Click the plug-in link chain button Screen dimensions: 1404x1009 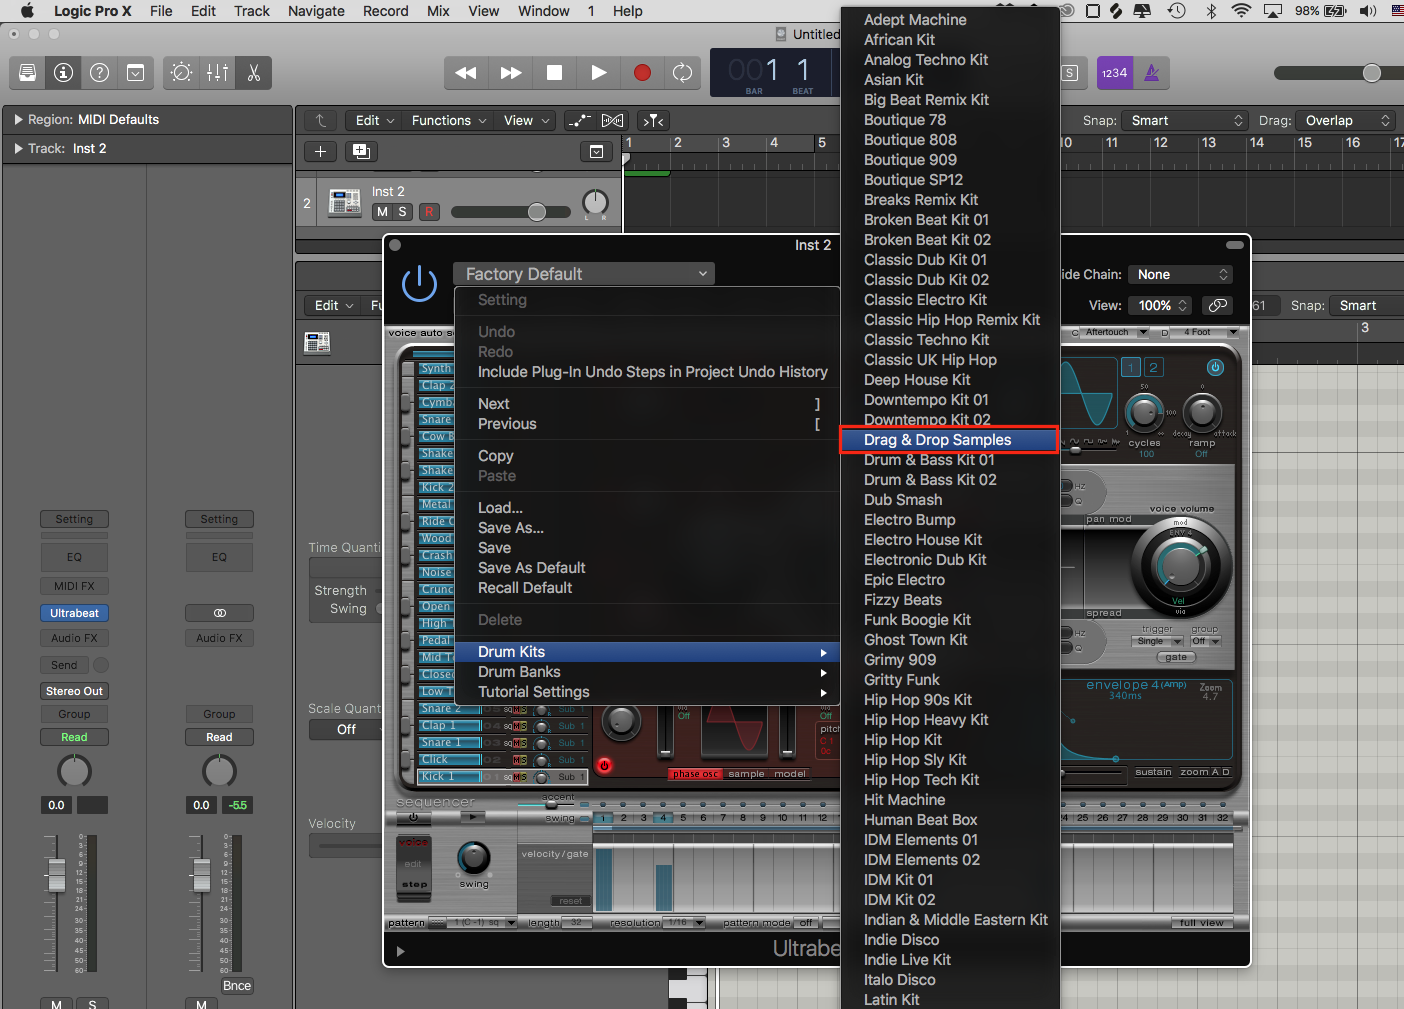[1217, 305]
